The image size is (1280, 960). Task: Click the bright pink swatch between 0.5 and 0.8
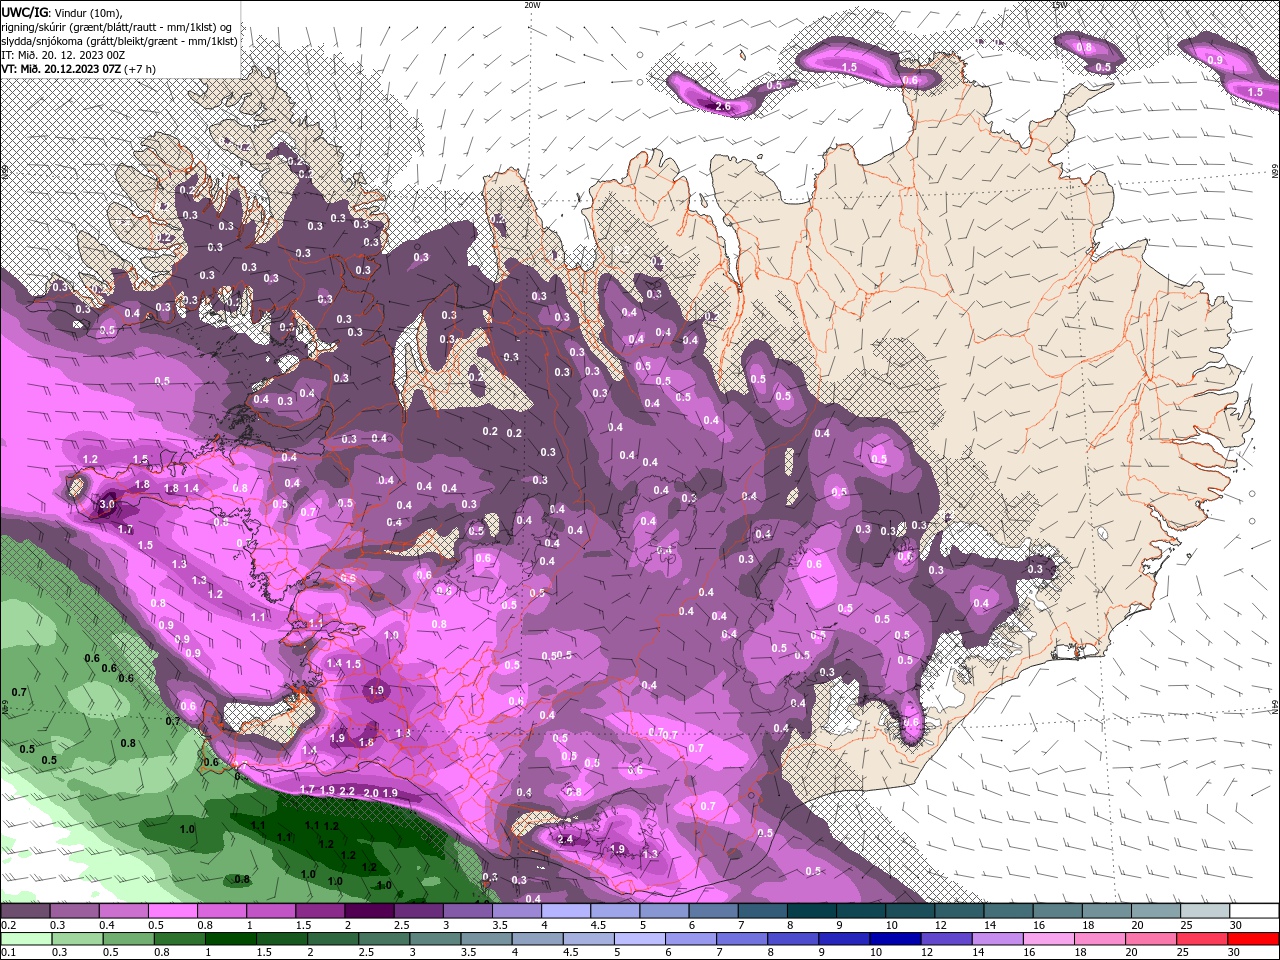(x=172, y=911)
